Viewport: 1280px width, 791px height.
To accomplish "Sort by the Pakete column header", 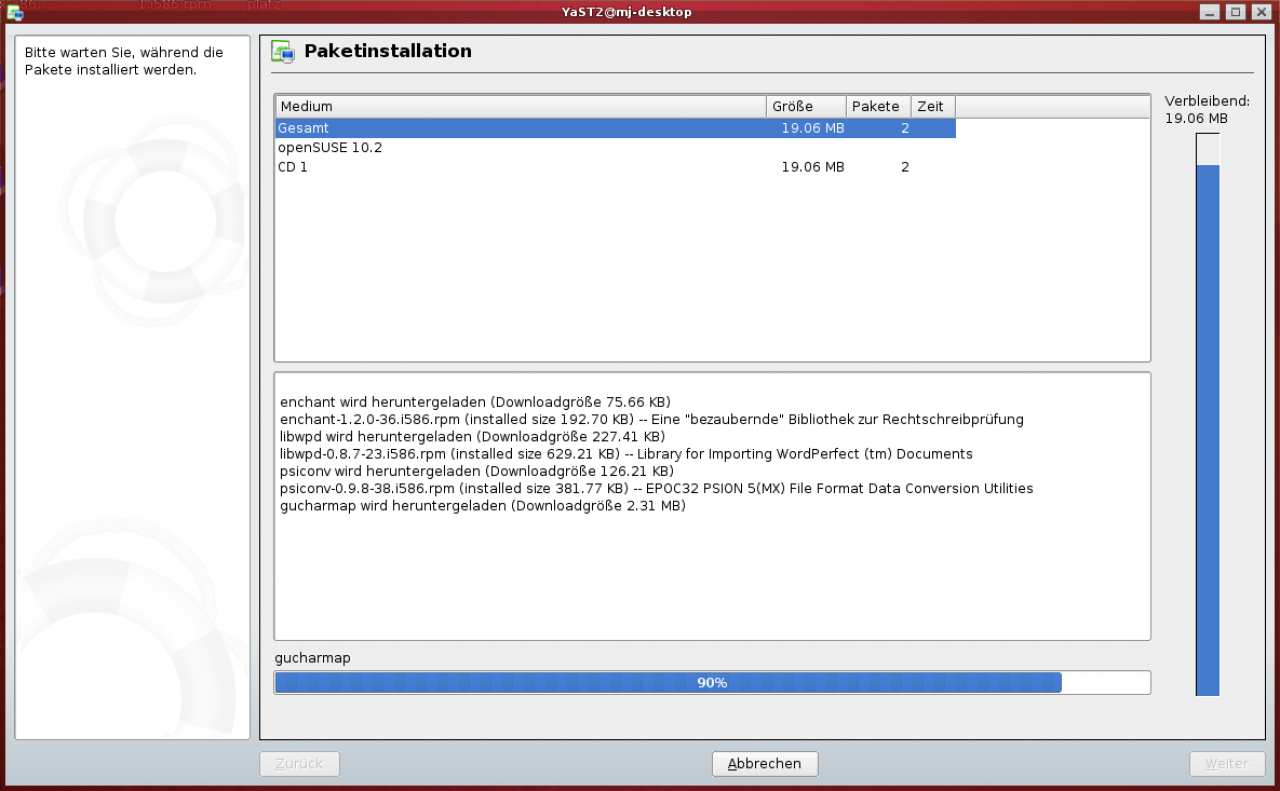I will (878, 106).
